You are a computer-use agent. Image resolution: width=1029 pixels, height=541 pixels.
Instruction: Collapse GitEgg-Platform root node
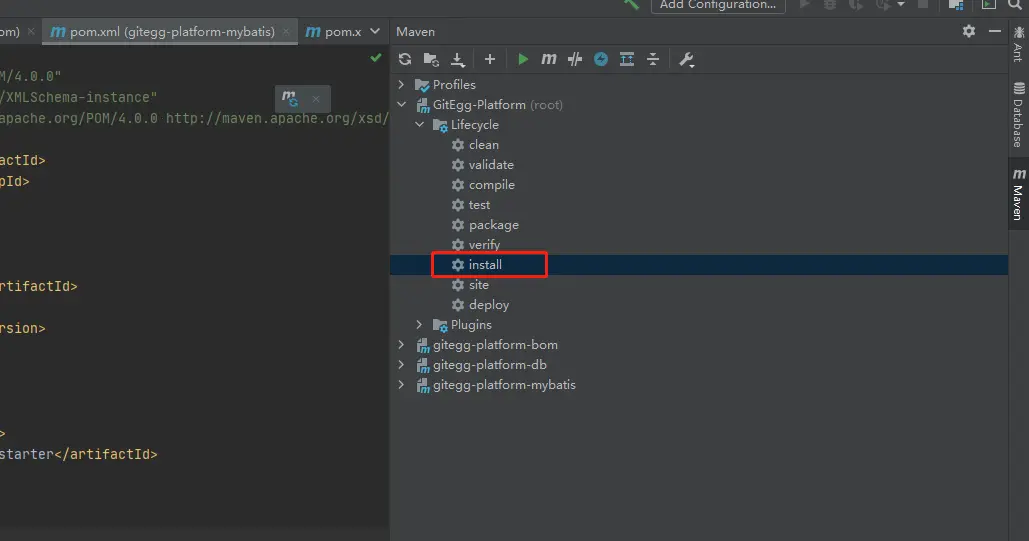pyautogui.click(x=402, y=104)
